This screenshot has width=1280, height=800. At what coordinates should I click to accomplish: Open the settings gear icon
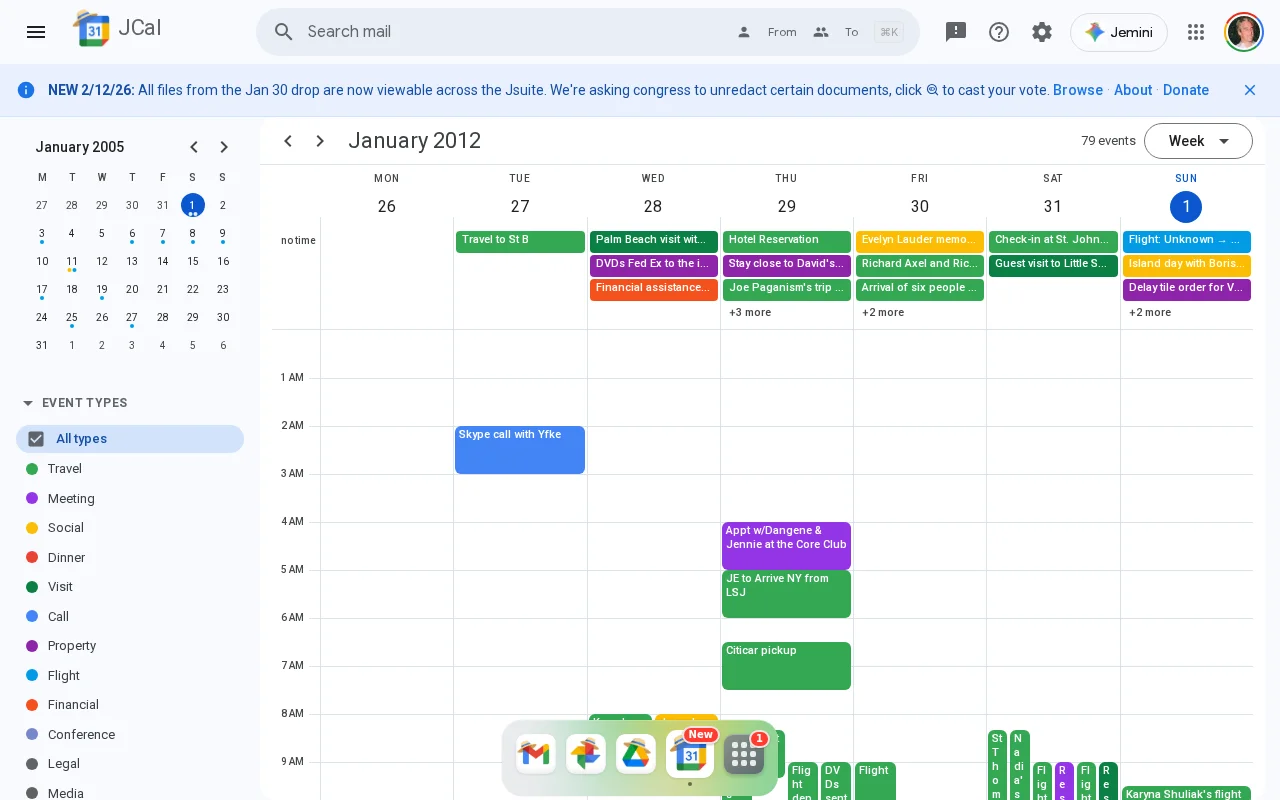(x=1042, y=32)
